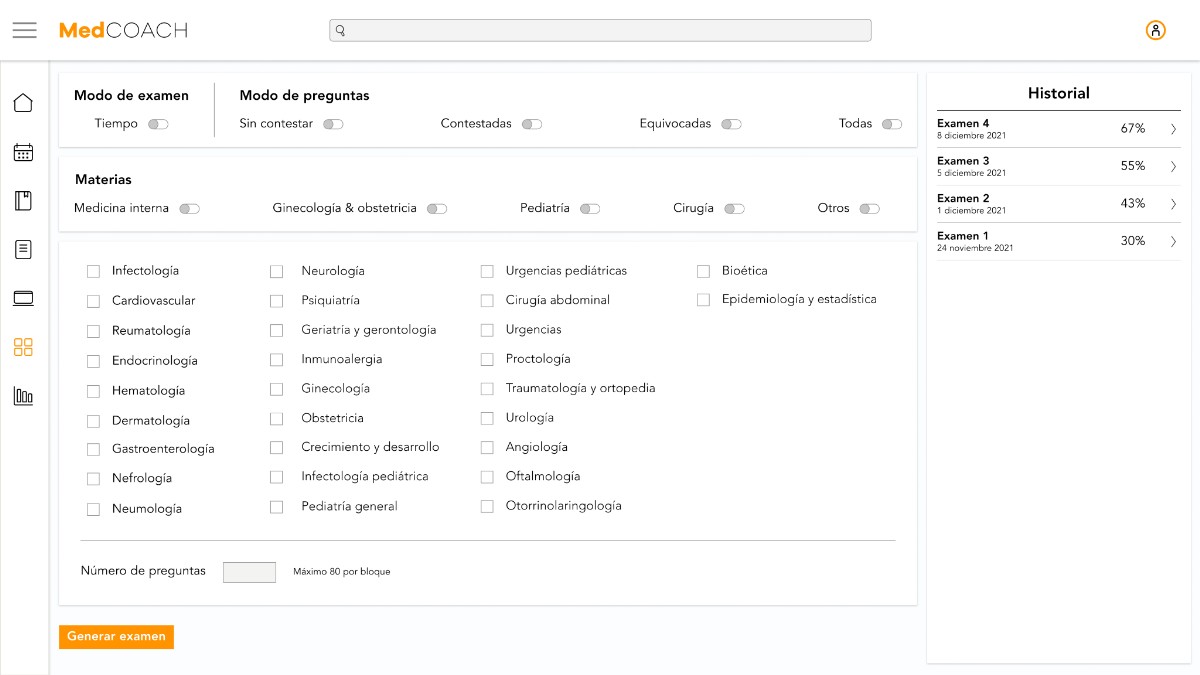Image resolution: width=1200 pixels, height=675 pixels.
Task: Click the user profile icon
Action: coord(1155,30)
